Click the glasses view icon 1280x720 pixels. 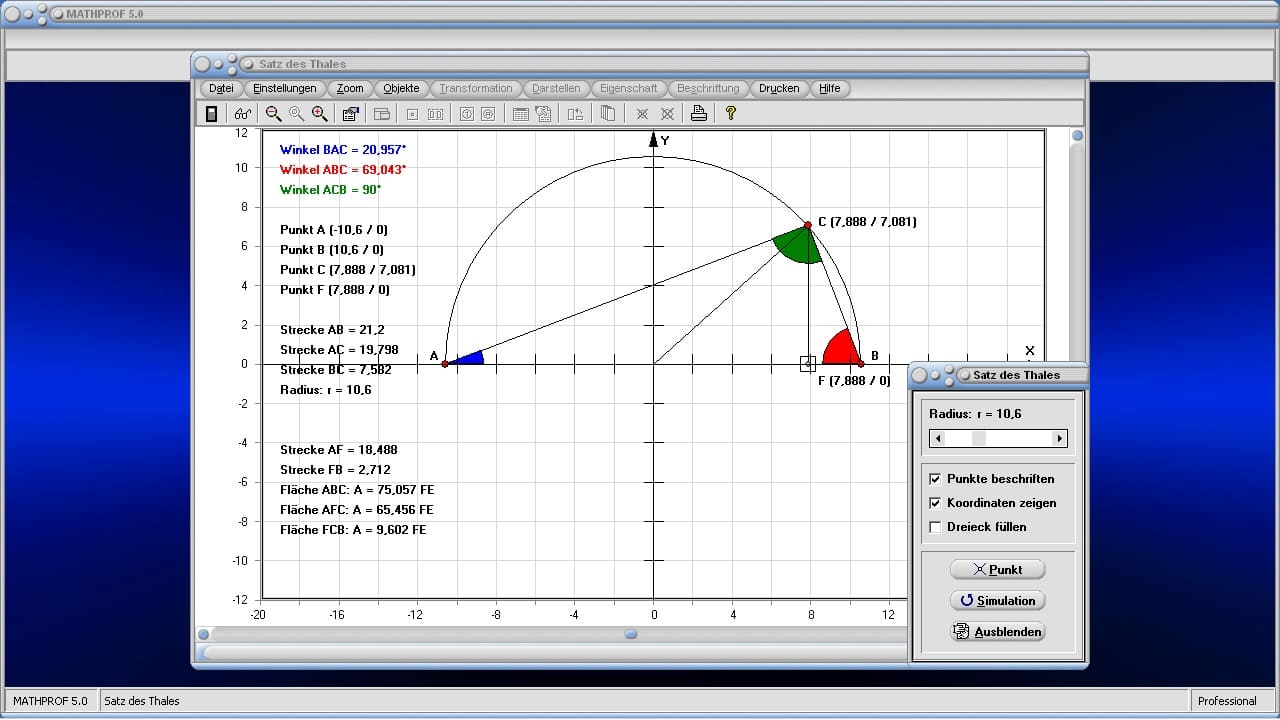pyautogui.click(x=242, y=114)
